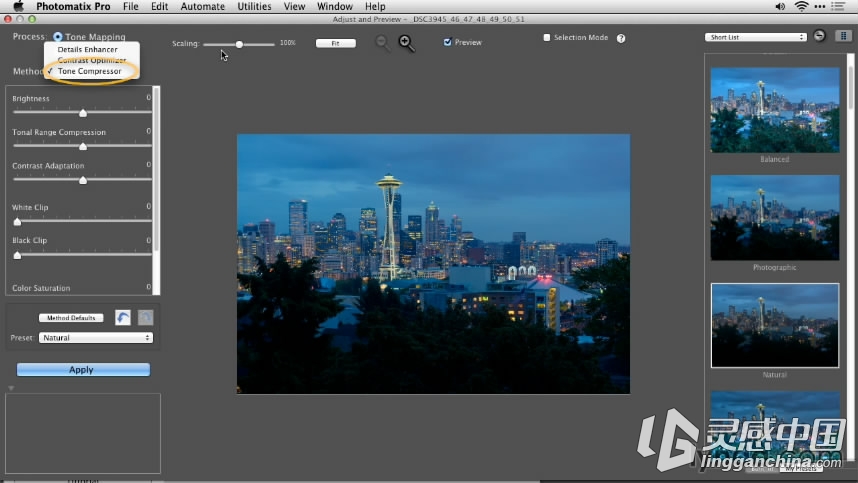Screen dimensions: 858x483
Task: Click the Brightness slider handle
Action: [83, 113]
